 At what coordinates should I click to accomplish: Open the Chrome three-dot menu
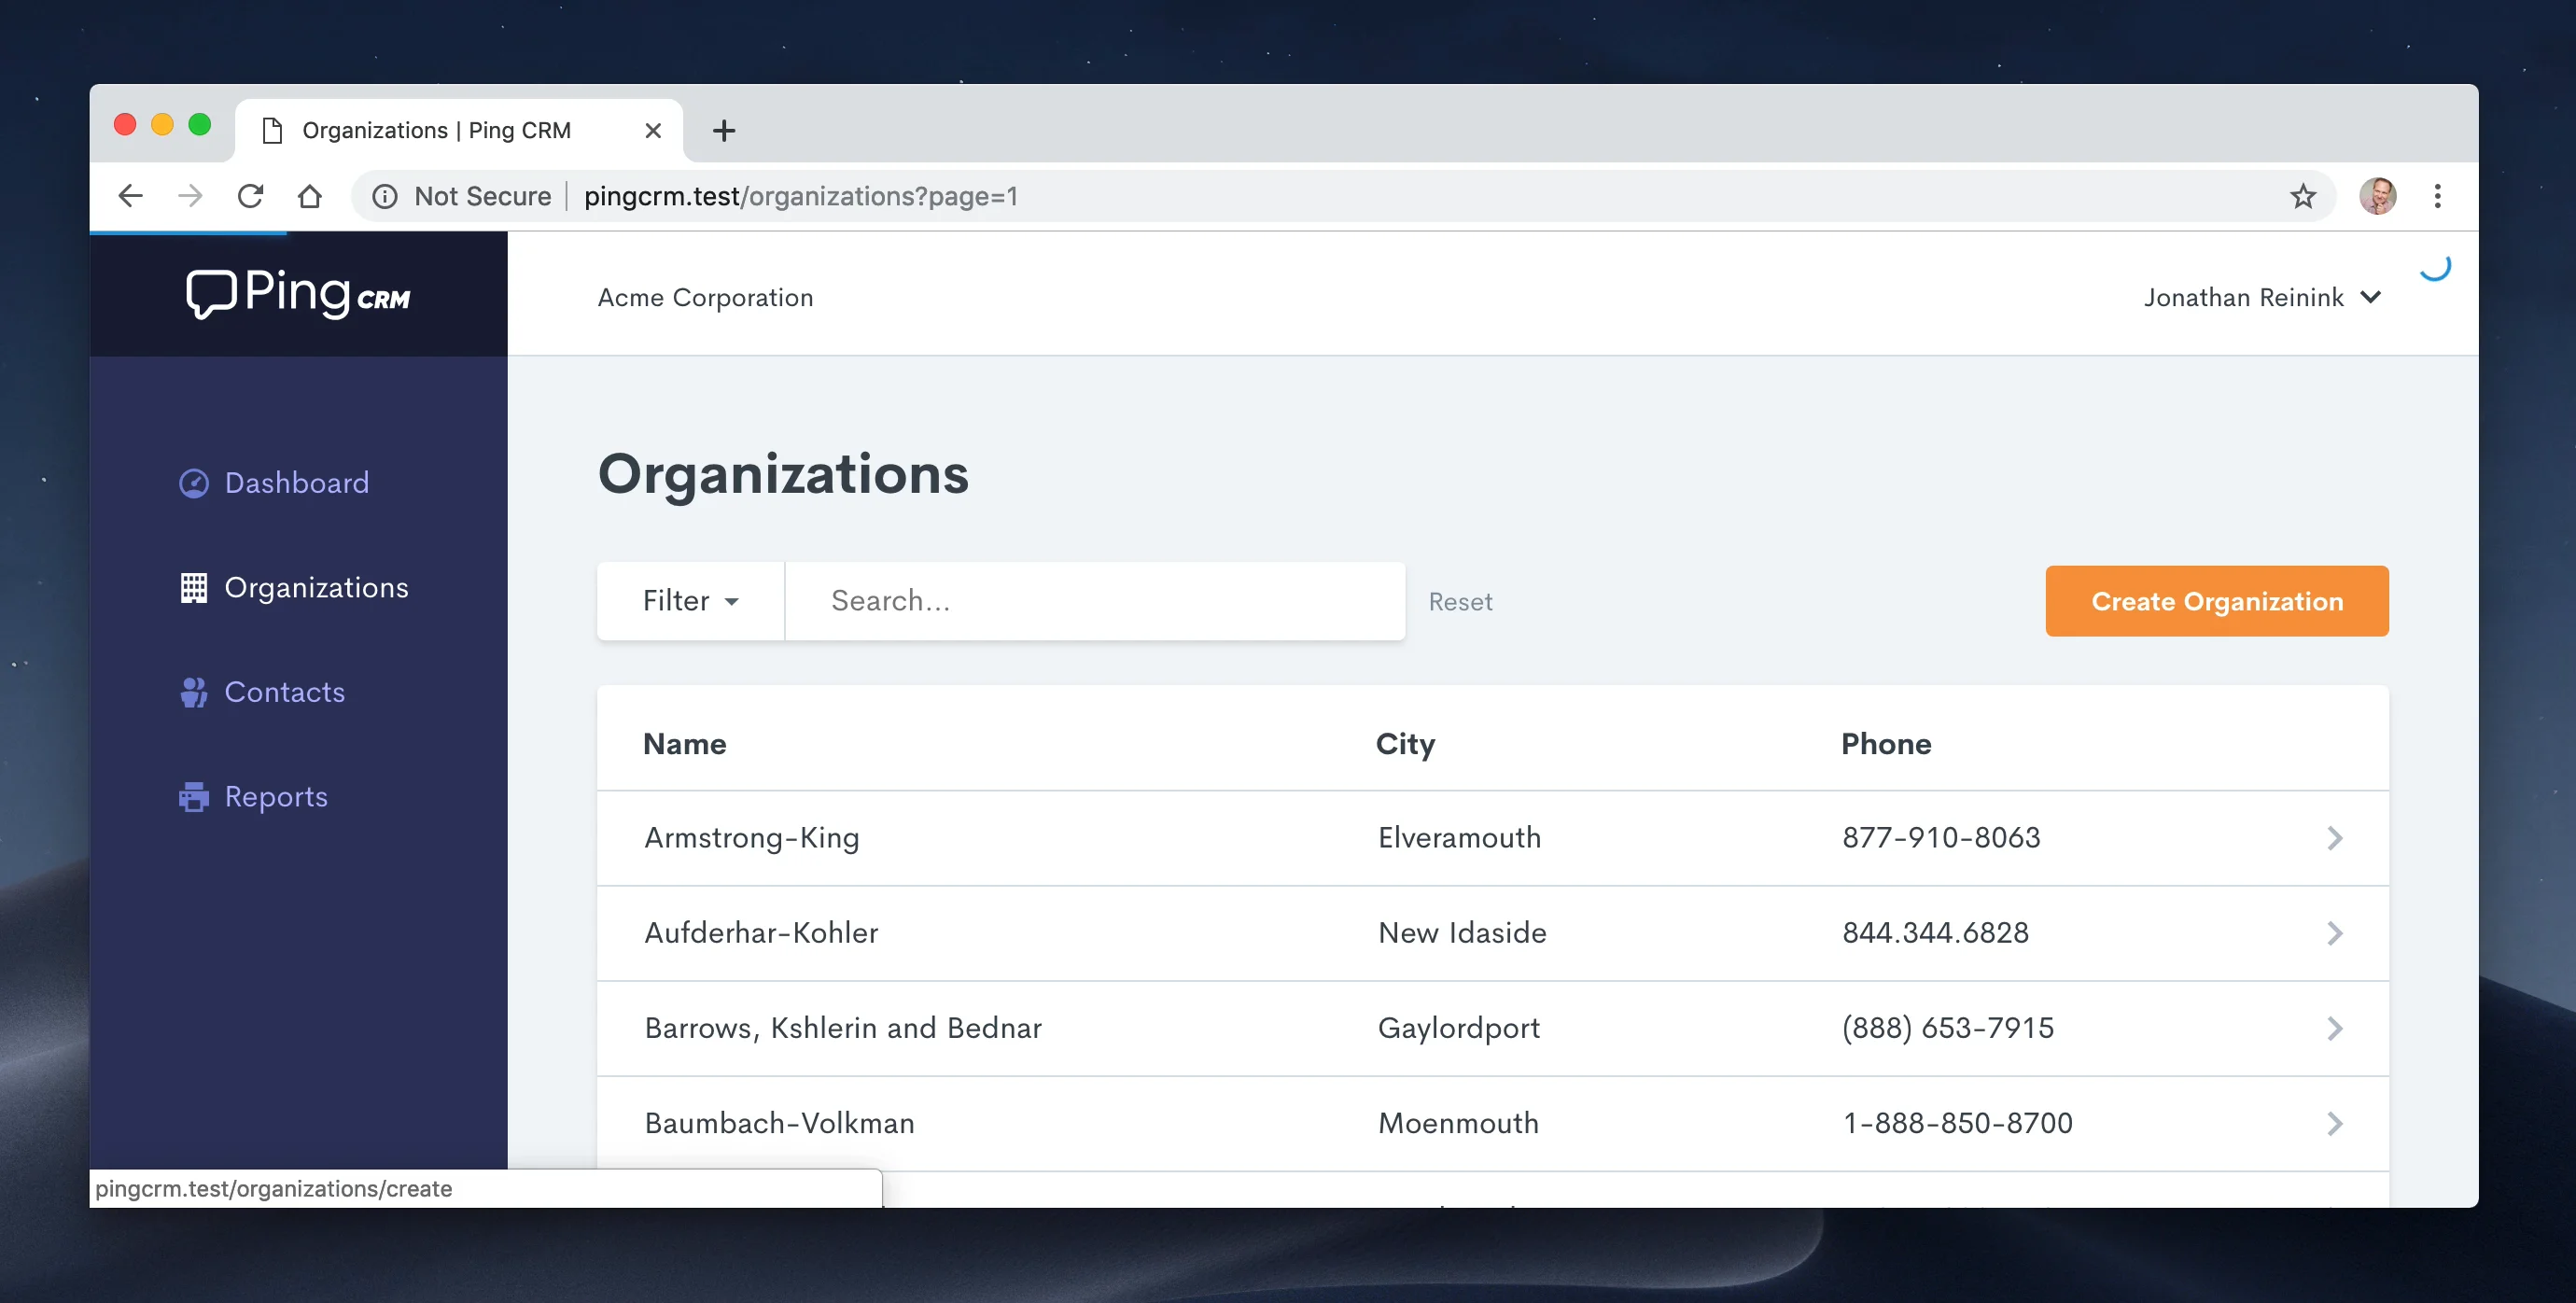[2437, 196]
